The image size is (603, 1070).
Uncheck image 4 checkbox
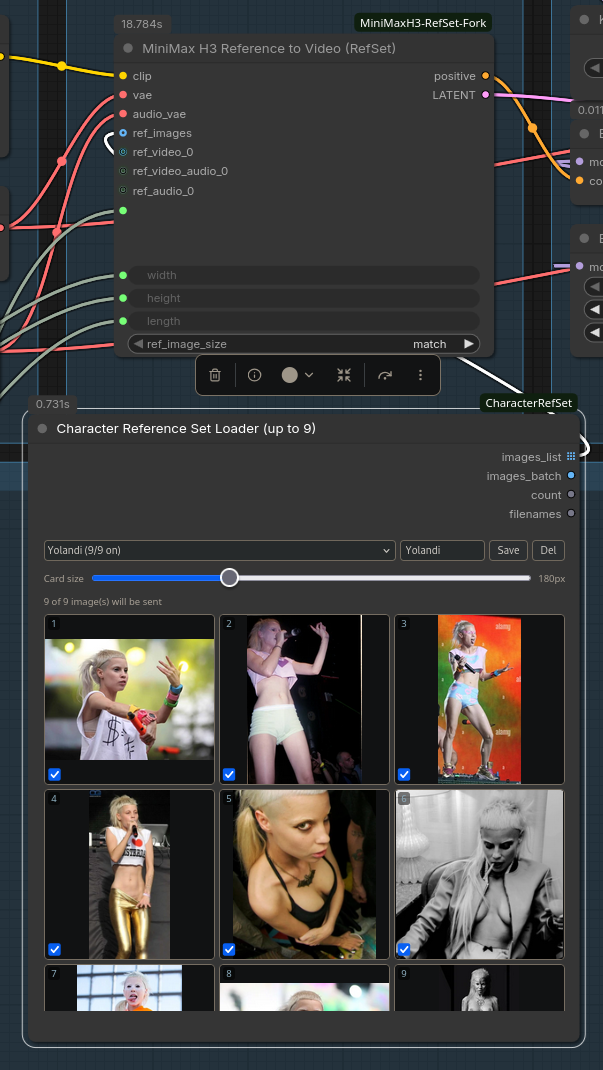point(55,949)
